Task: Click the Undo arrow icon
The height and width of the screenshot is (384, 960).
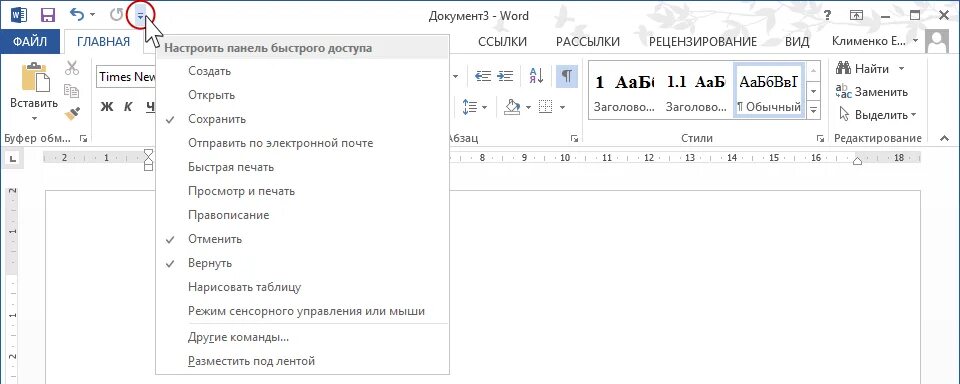Action: pos(77,14)
